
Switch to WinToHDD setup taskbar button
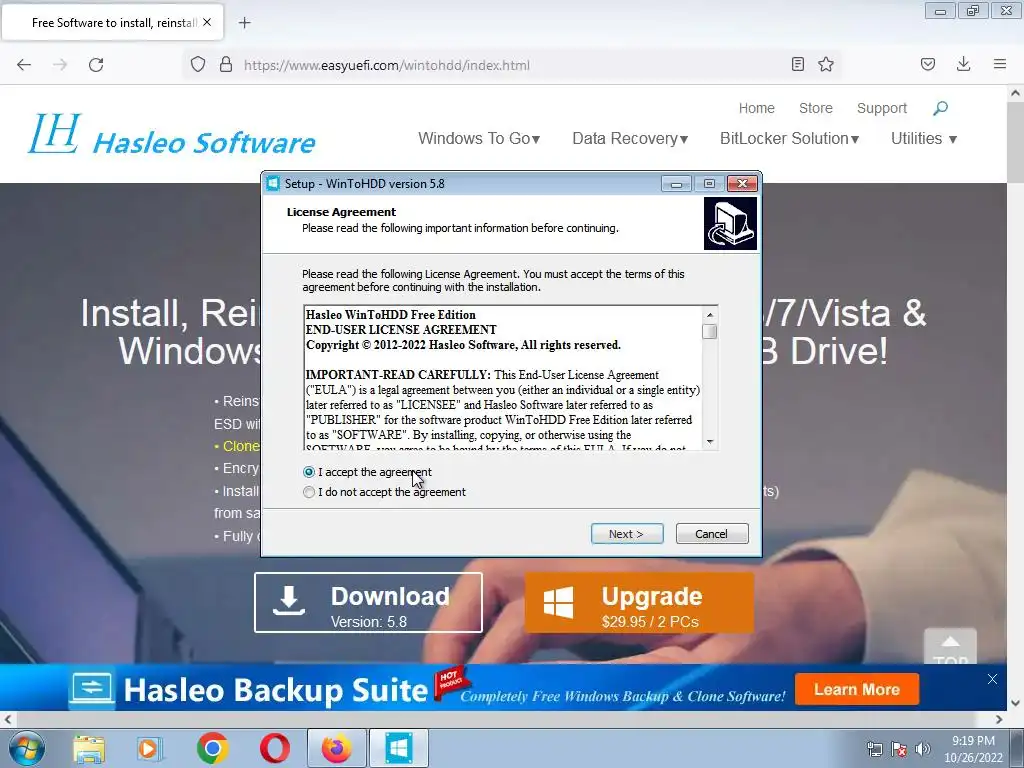point(399,748)
